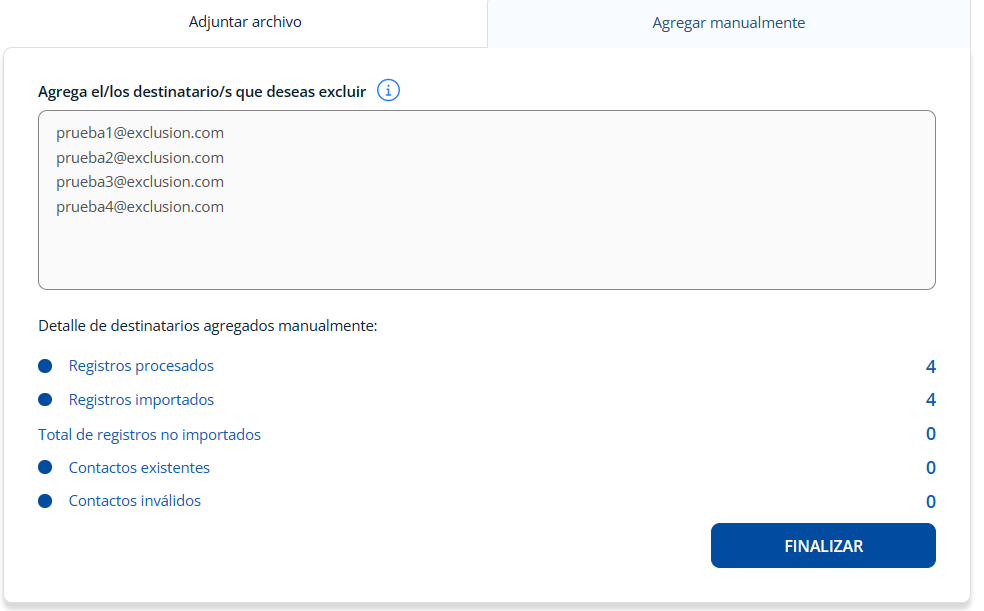Open the Agregar manualmente tab
The height and width of the screenshot is (611, 984).
click(728, 23)
